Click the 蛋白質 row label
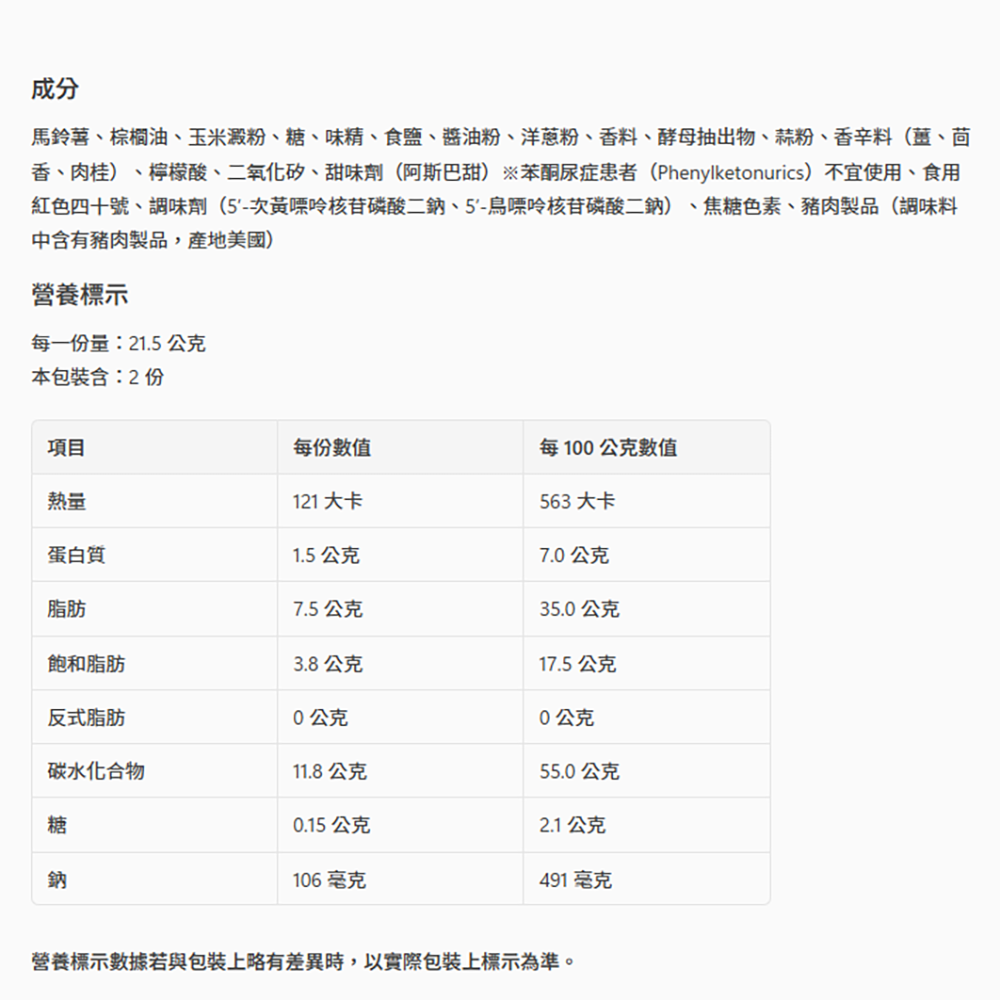This screenshot has height=1000, width=1000. (x=76, y=556)
